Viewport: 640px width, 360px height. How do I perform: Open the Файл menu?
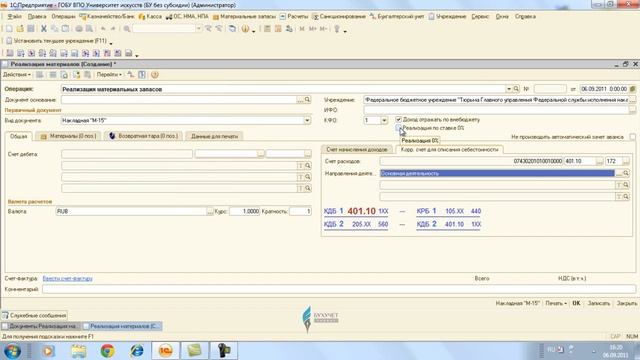click(14, 16)
